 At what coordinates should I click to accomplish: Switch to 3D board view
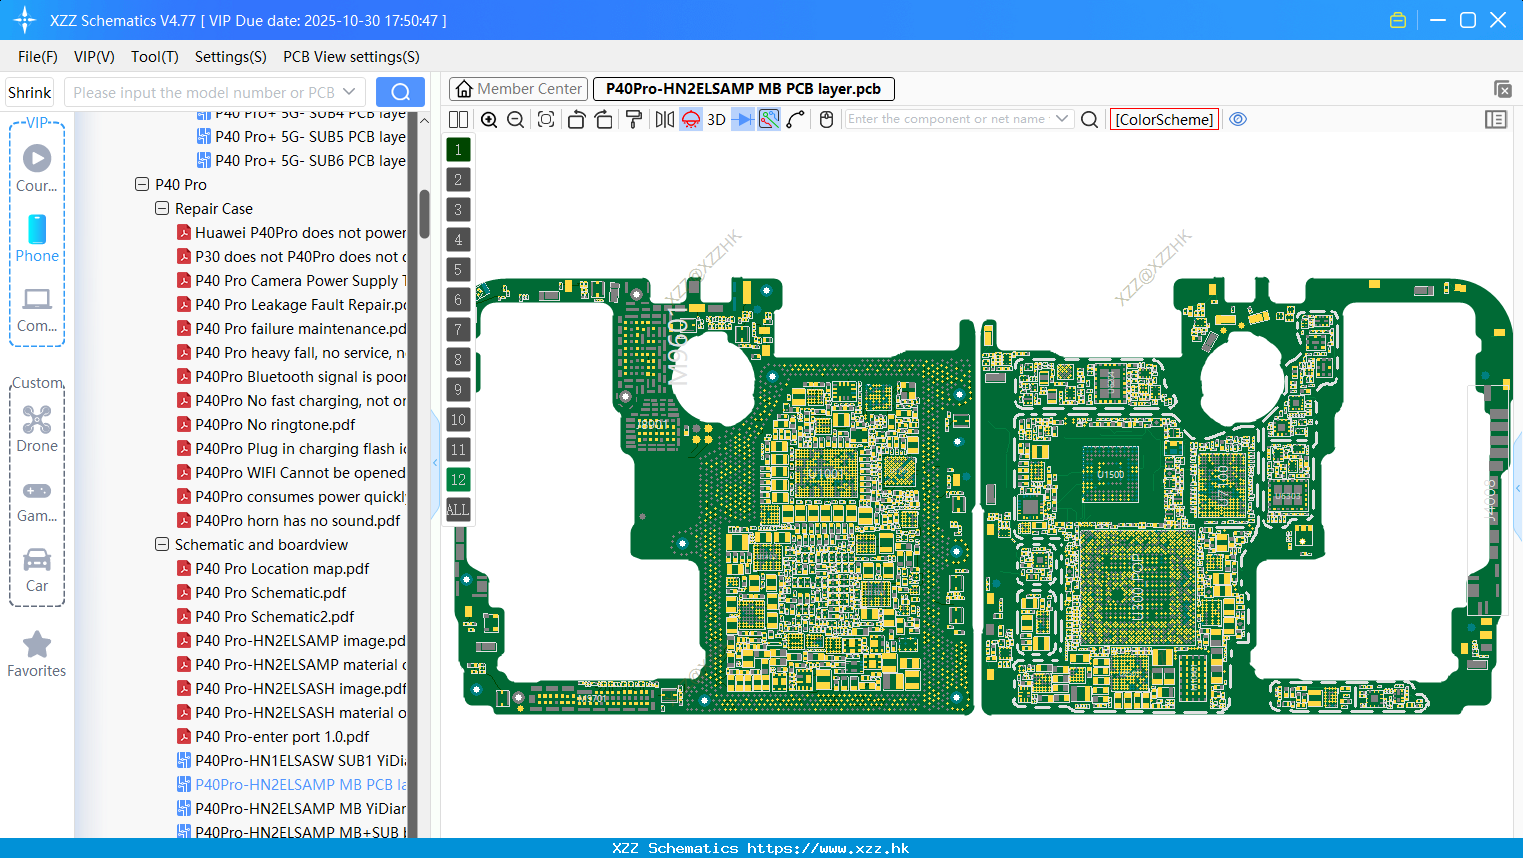pos(716,119)
